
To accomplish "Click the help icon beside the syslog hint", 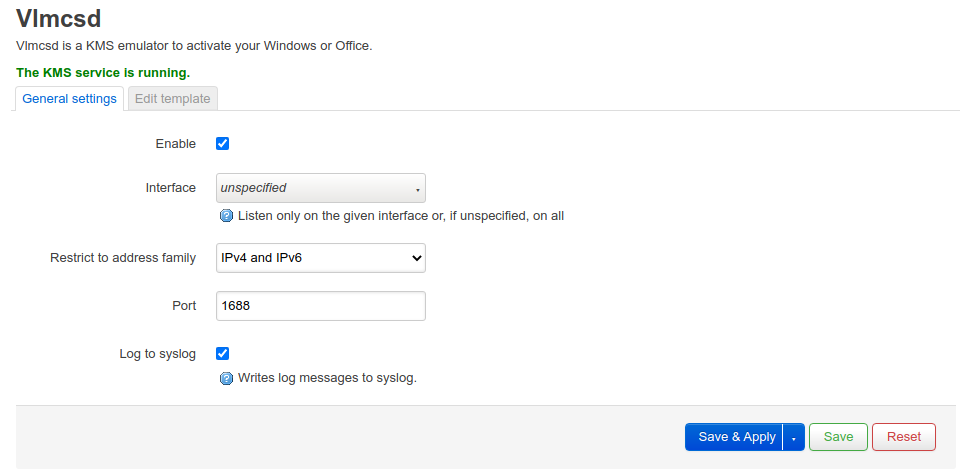I will (x=227, y=378).
